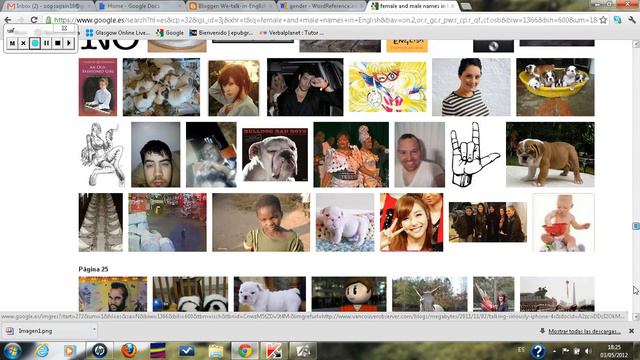Image resolution: width=640 pixels, height=360 pixels.
Task: Open the I-love-you hand sign drawing
Action: [475, 155]
